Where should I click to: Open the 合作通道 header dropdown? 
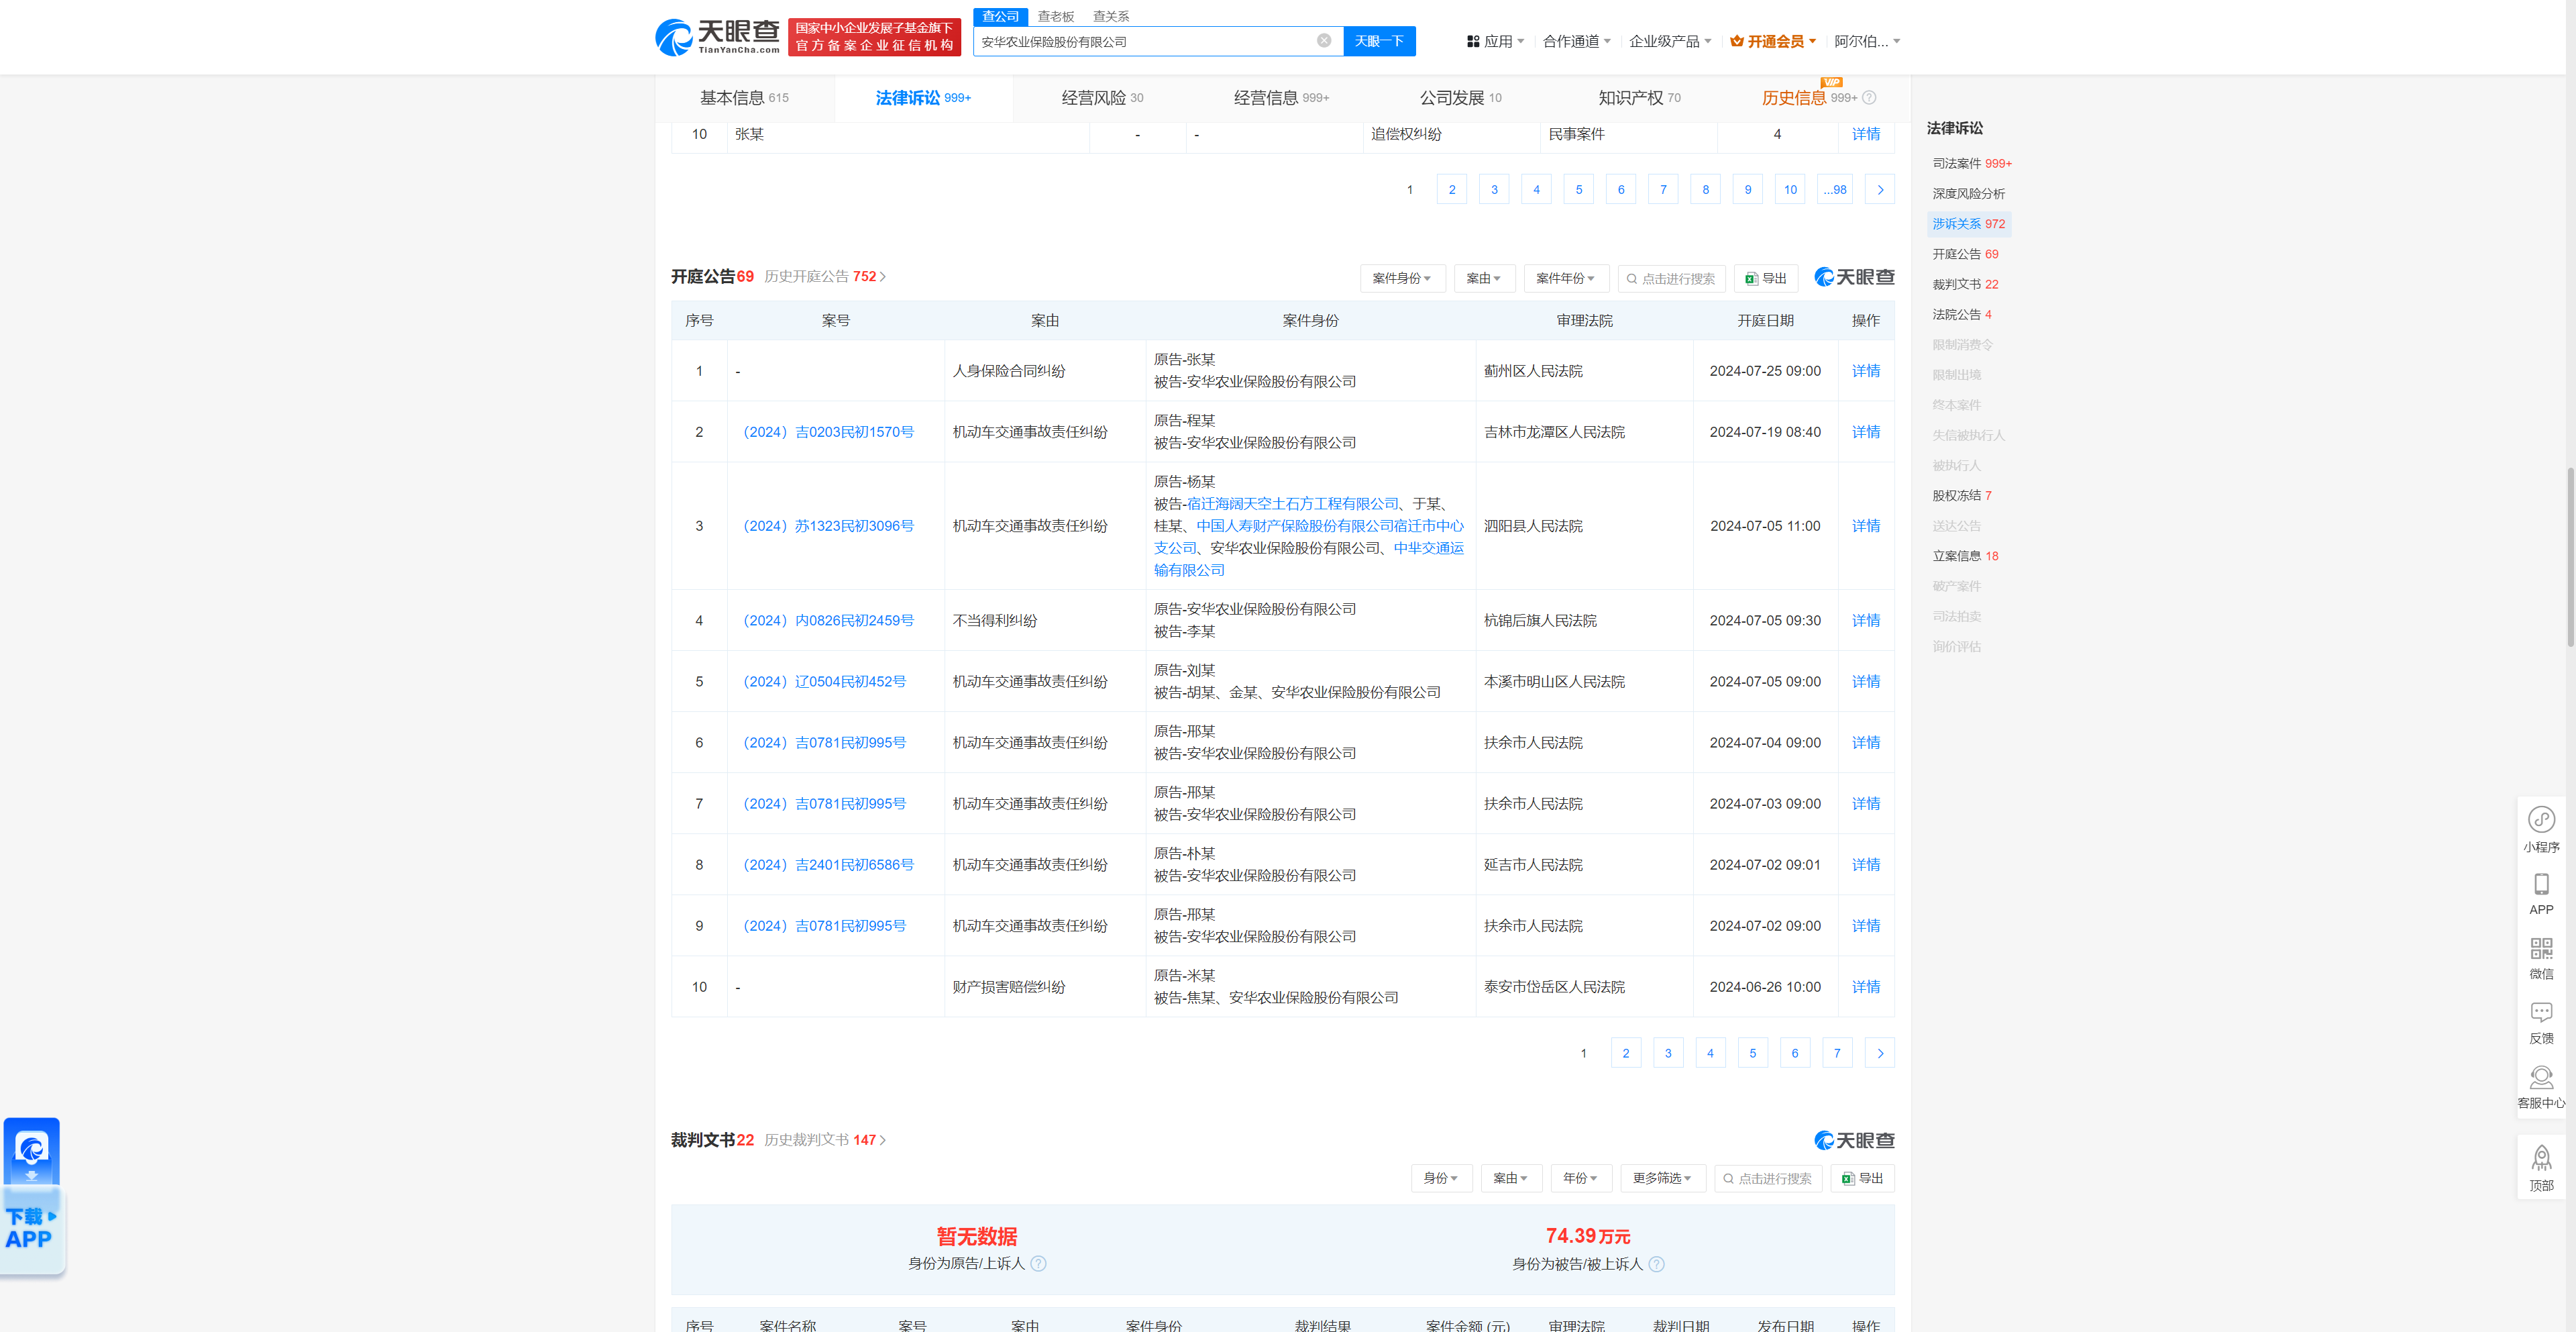[x=1577, y=41]
